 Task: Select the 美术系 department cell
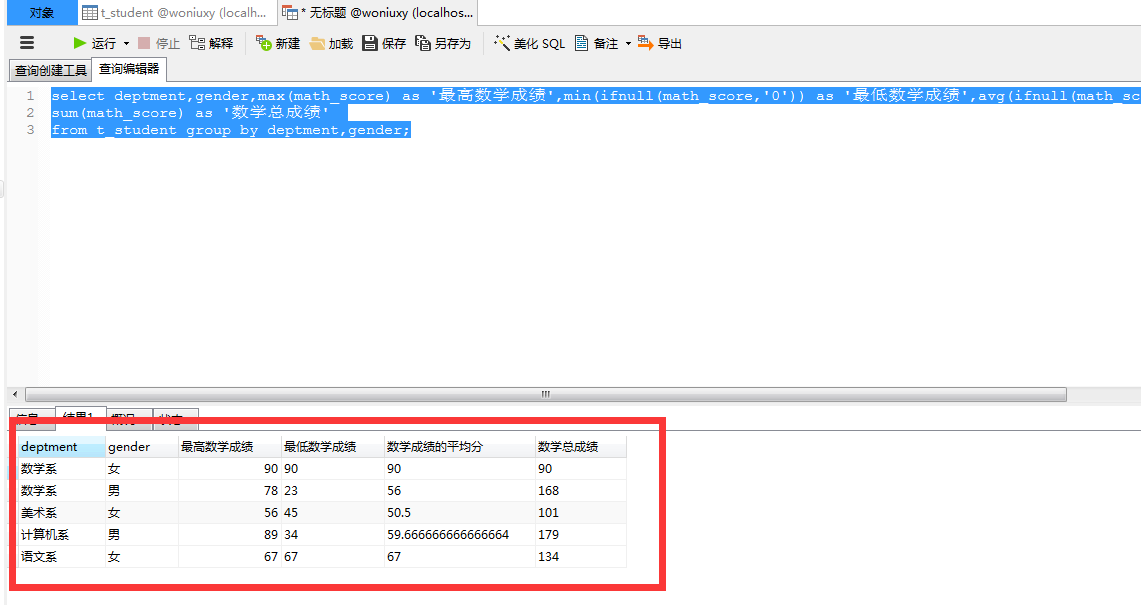[62, 513]
